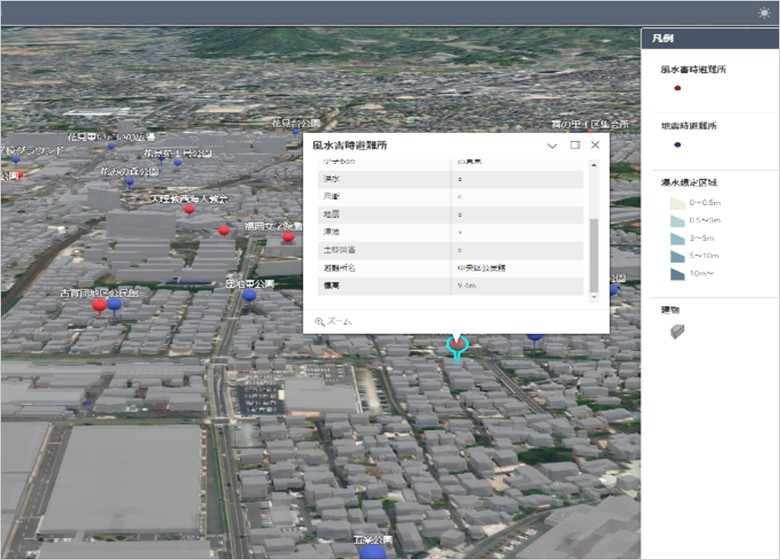
Task: Click the 五楽公園 map label
Action: (x=373, y=539)
